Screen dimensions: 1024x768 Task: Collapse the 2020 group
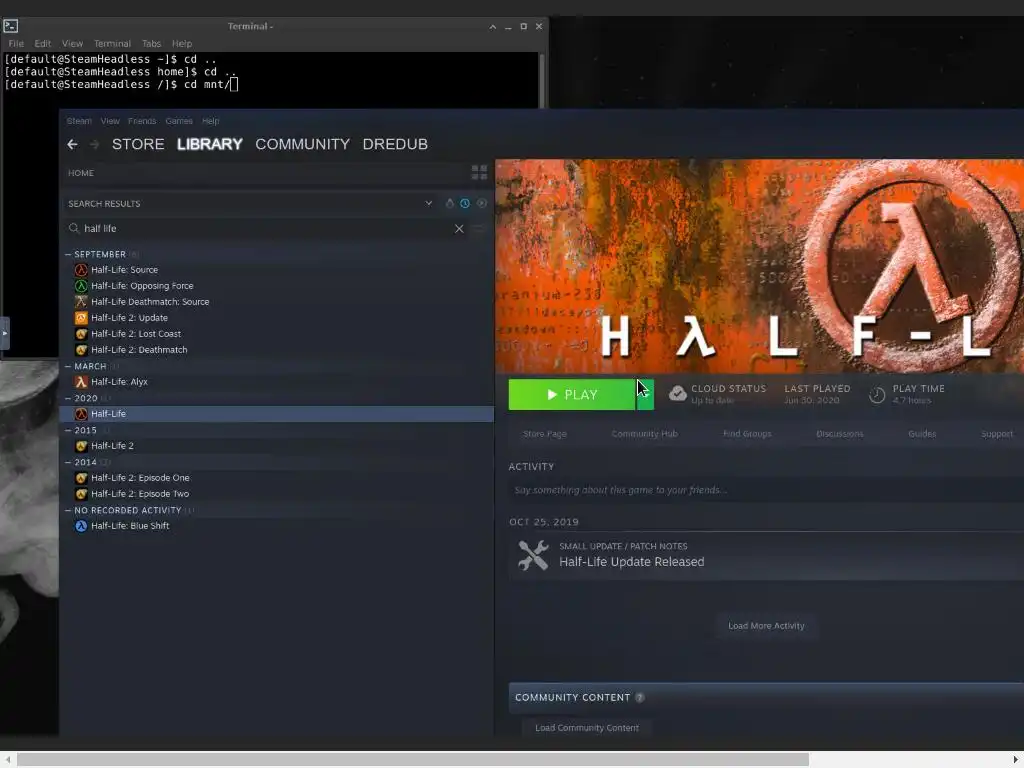point(68,398)
